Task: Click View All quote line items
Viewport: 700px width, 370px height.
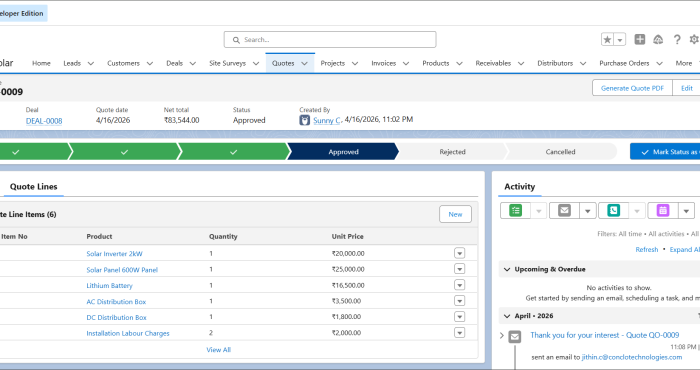Action: 218,349
